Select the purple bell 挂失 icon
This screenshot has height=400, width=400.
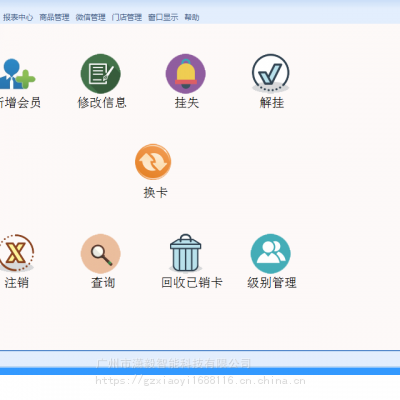tap(186, 74)
